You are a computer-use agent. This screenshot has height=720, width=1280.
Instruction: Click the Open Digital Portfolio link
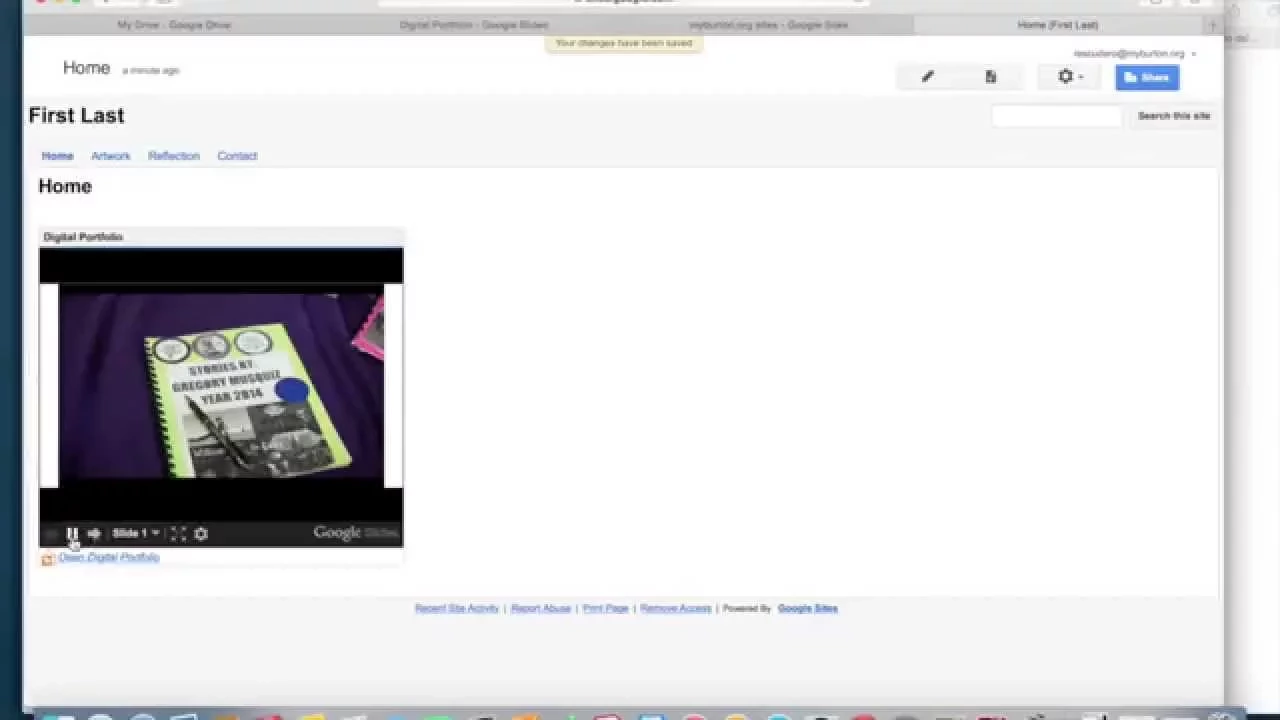[x=109, y=557]
